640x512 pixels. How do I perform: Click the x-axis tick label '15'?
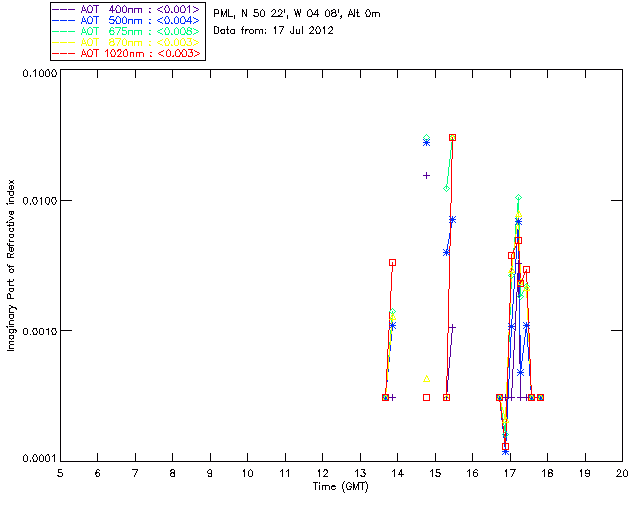435,473
